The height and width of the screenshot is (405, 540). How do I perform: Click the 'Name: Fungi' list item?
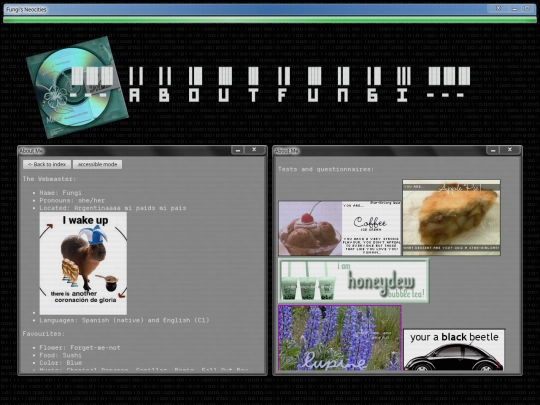[61, 193]
